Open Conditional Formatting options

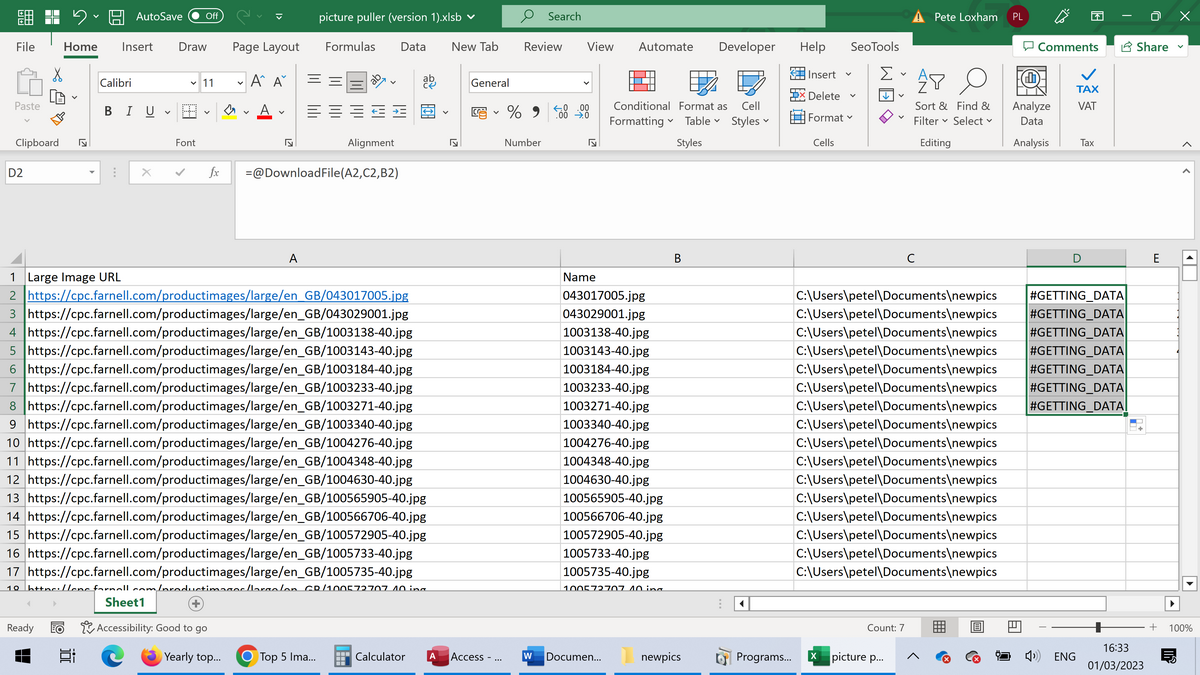coord(641,95)
